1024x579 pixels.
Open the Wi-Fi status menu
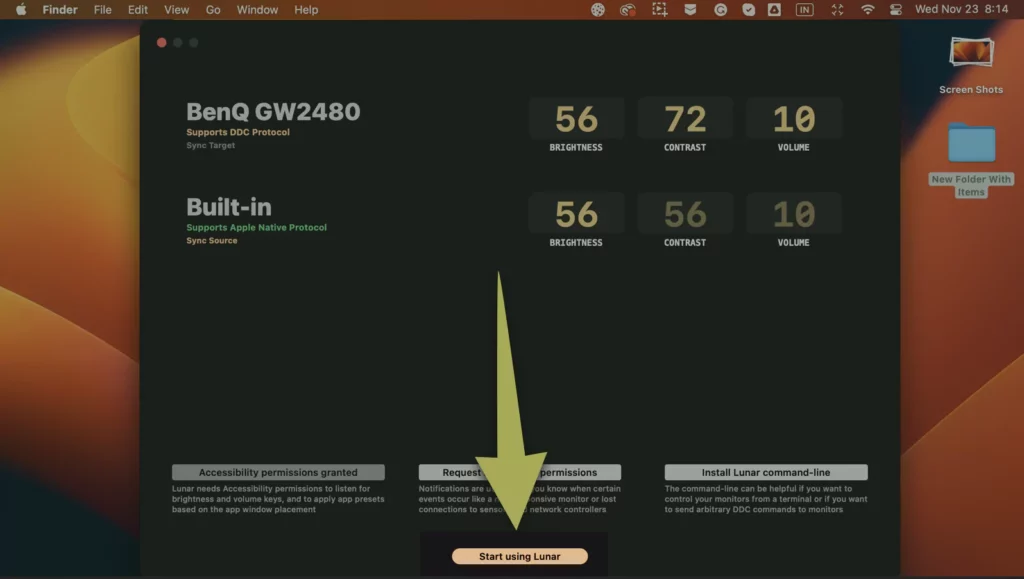tap(867, 10)
